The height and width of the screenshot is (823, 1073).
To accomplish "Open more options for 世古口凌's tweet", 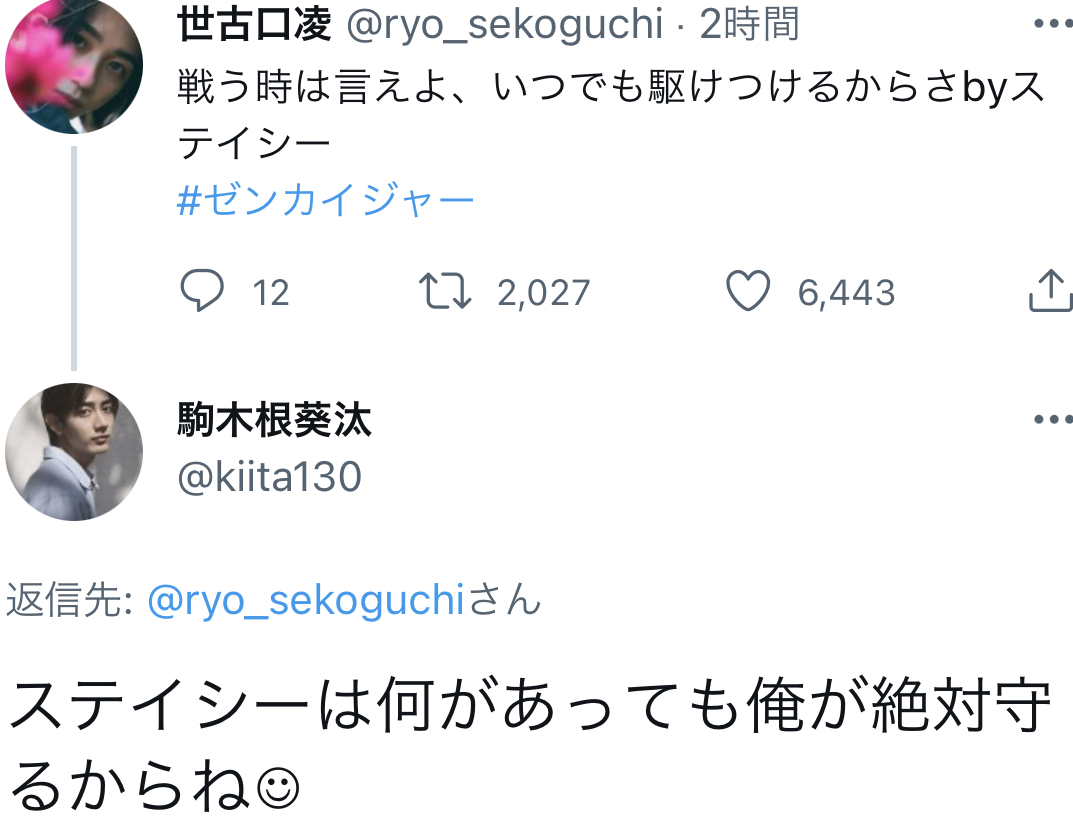I will coord(1051,24).
